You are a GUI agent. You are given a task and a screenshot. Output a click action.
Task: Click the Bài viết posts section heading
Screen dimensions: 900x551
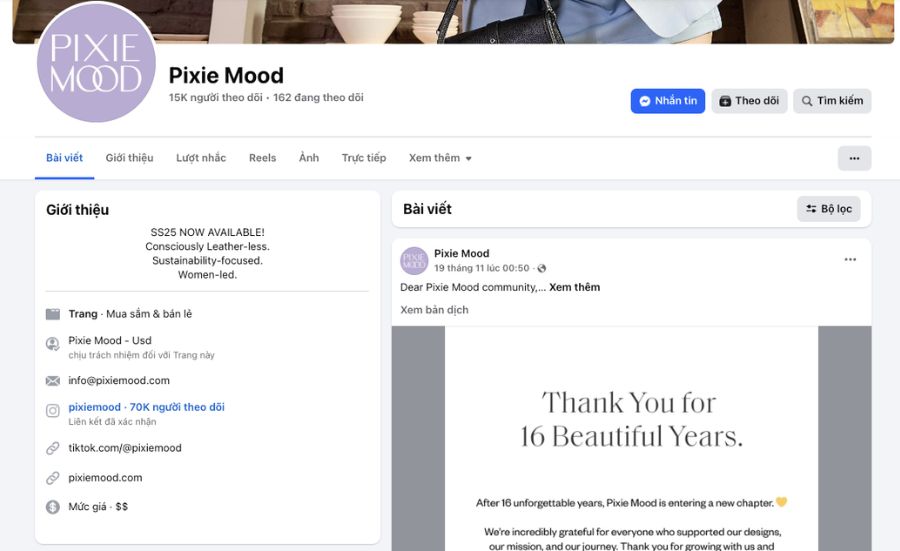(427, 209)
